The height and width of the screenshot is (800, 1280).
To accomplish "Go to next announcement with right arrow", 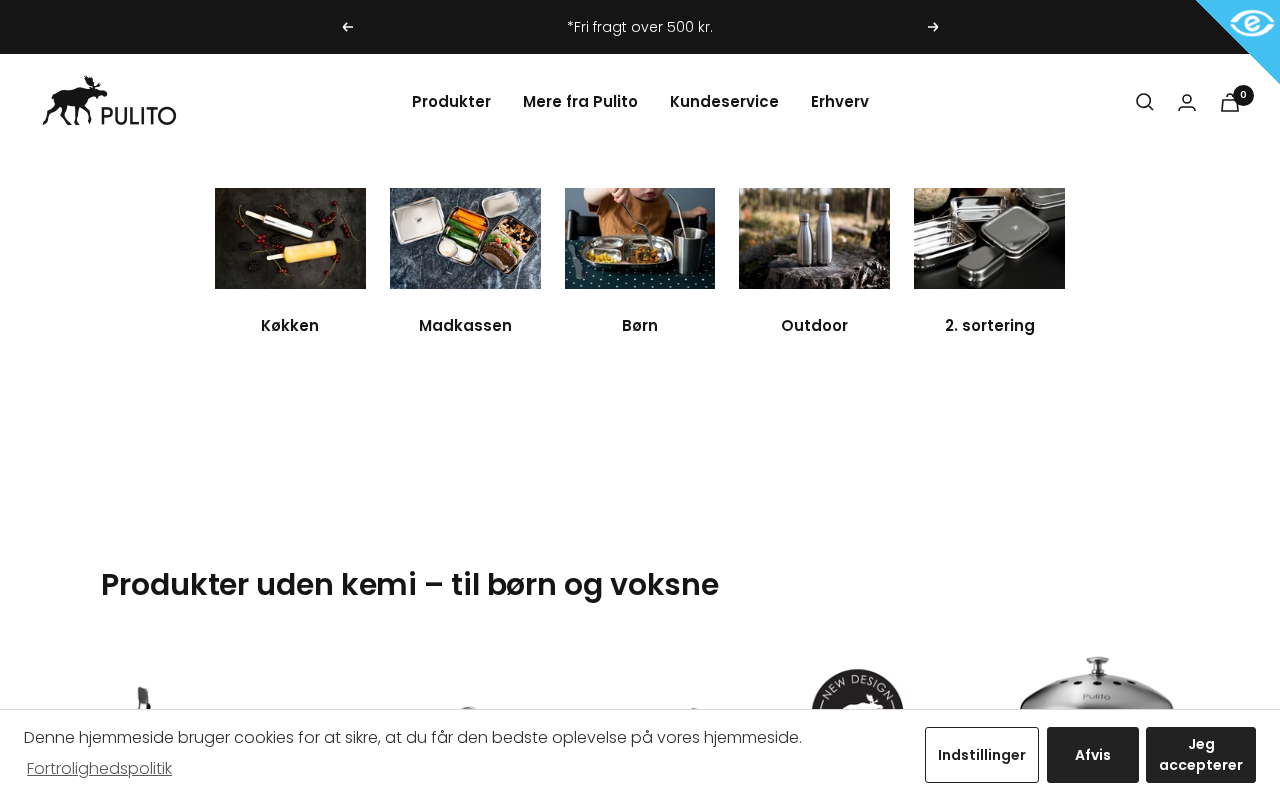I will click(x=933, y=27).
